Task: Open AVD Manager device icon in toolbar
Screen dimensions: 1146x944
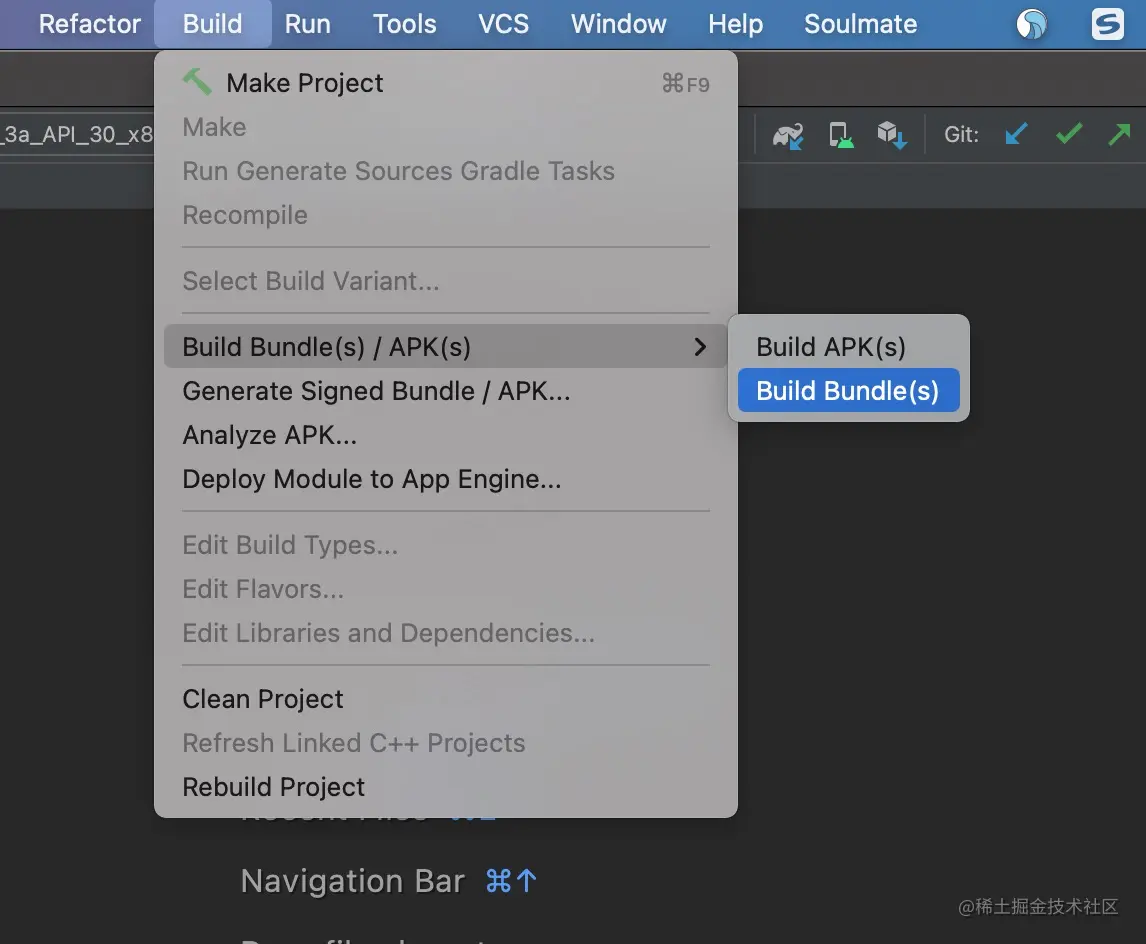Action: pos(840,135)
